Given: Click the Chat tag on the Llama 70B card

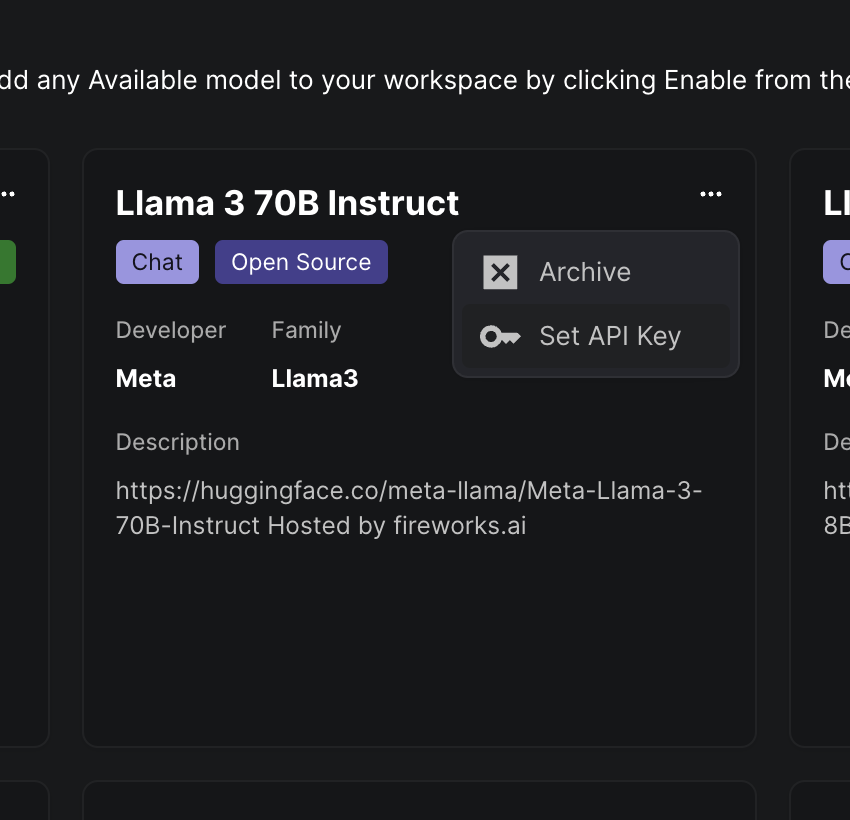Looking at the screenshot, I should click(157, 262).
